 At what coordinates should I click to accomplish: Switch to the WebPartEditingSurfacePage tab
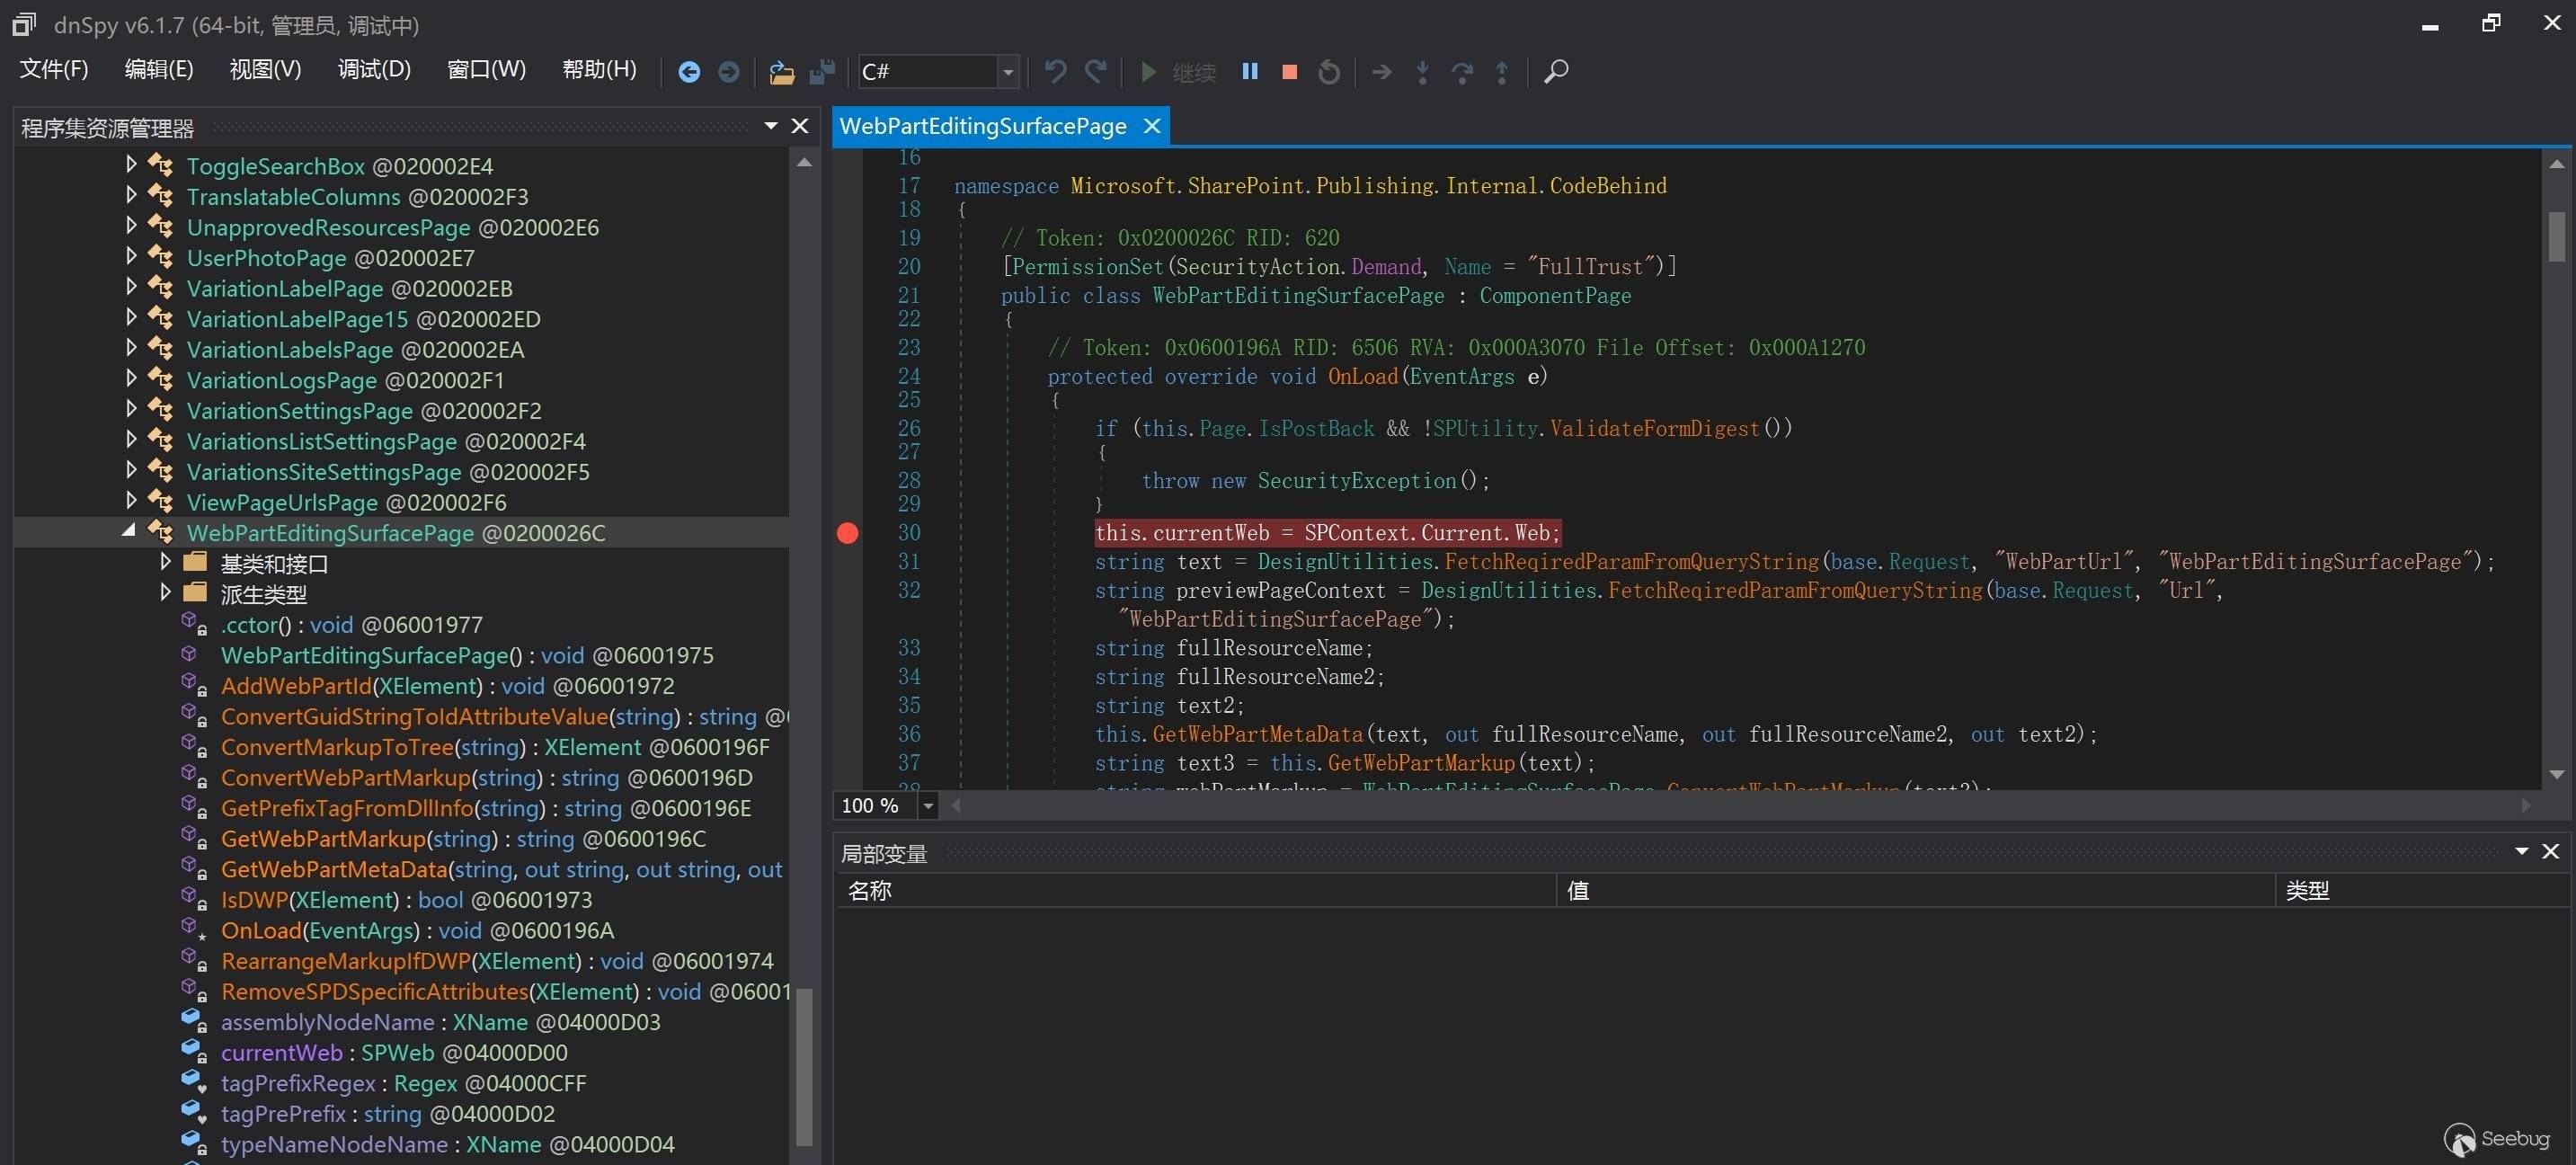click(x=982, y=127)
